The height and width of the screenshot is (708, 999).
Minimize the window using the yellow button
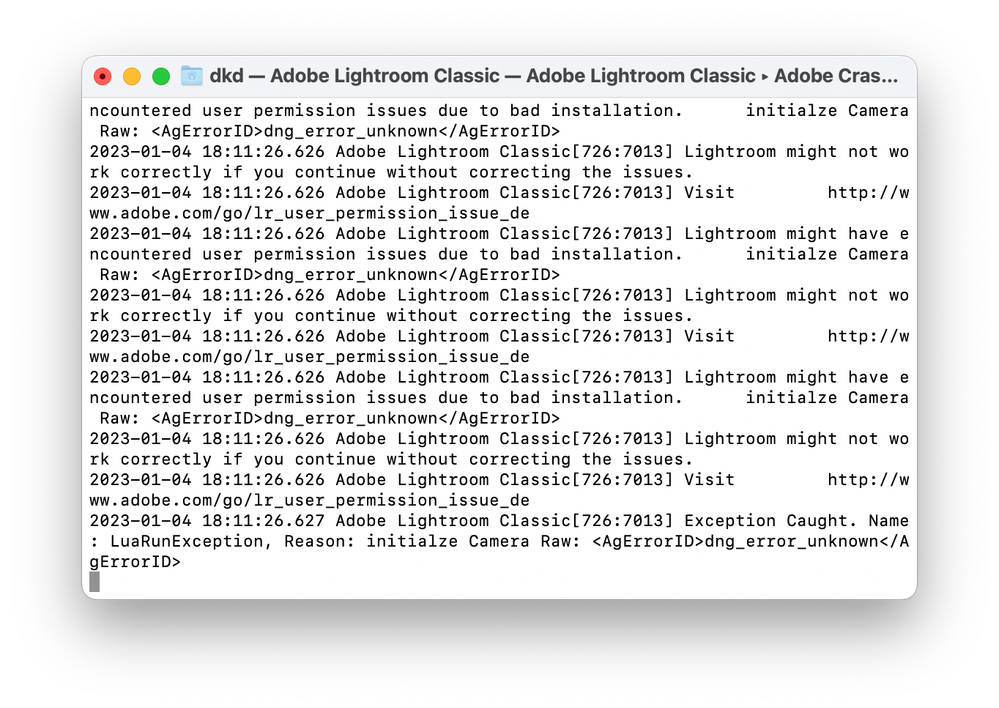click(132, 76)
